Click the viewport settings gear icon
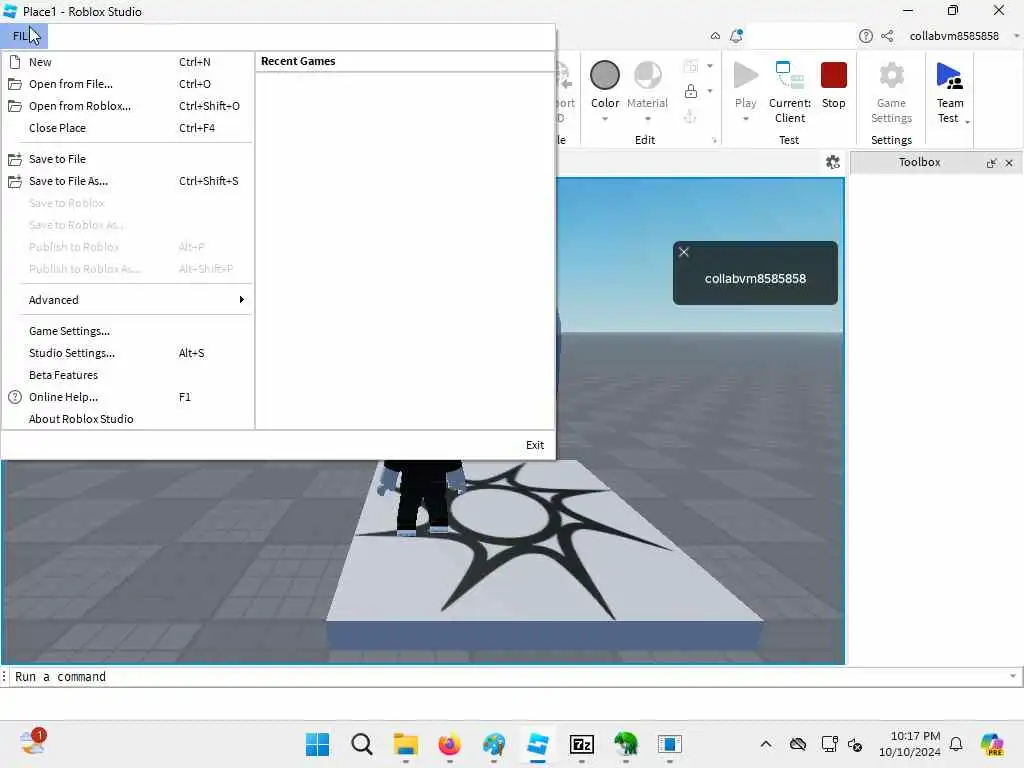The image size is (1024, 768). [x=833, y=162]
